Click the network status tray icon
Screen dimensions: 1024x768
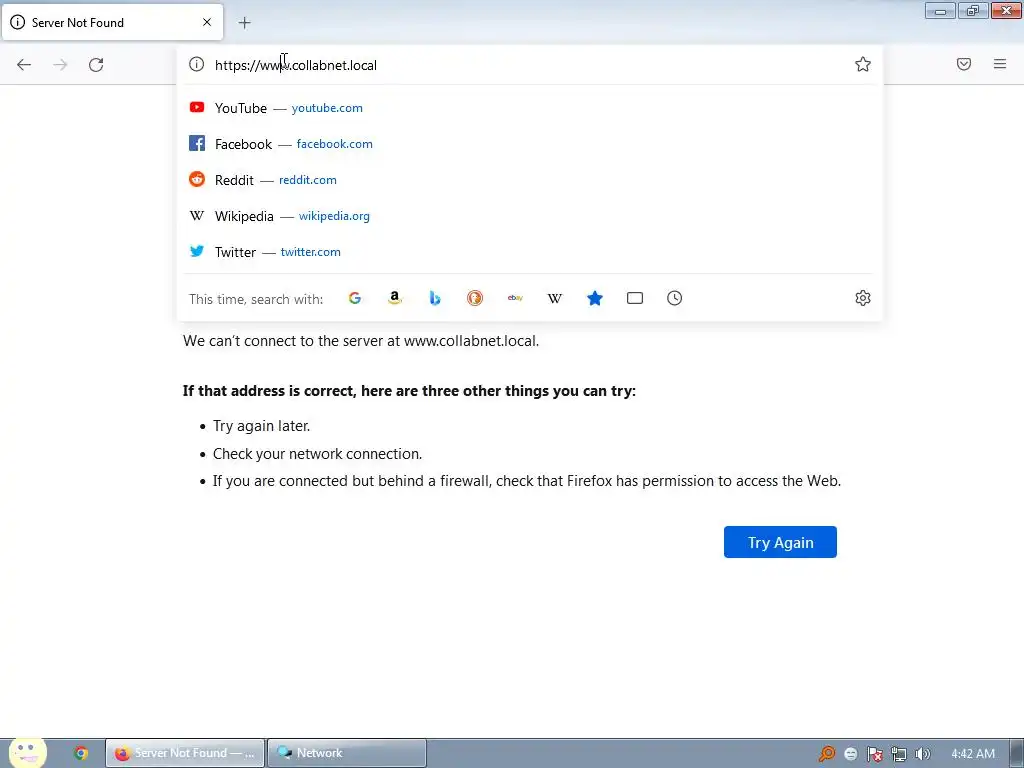(x=899, y=754)
